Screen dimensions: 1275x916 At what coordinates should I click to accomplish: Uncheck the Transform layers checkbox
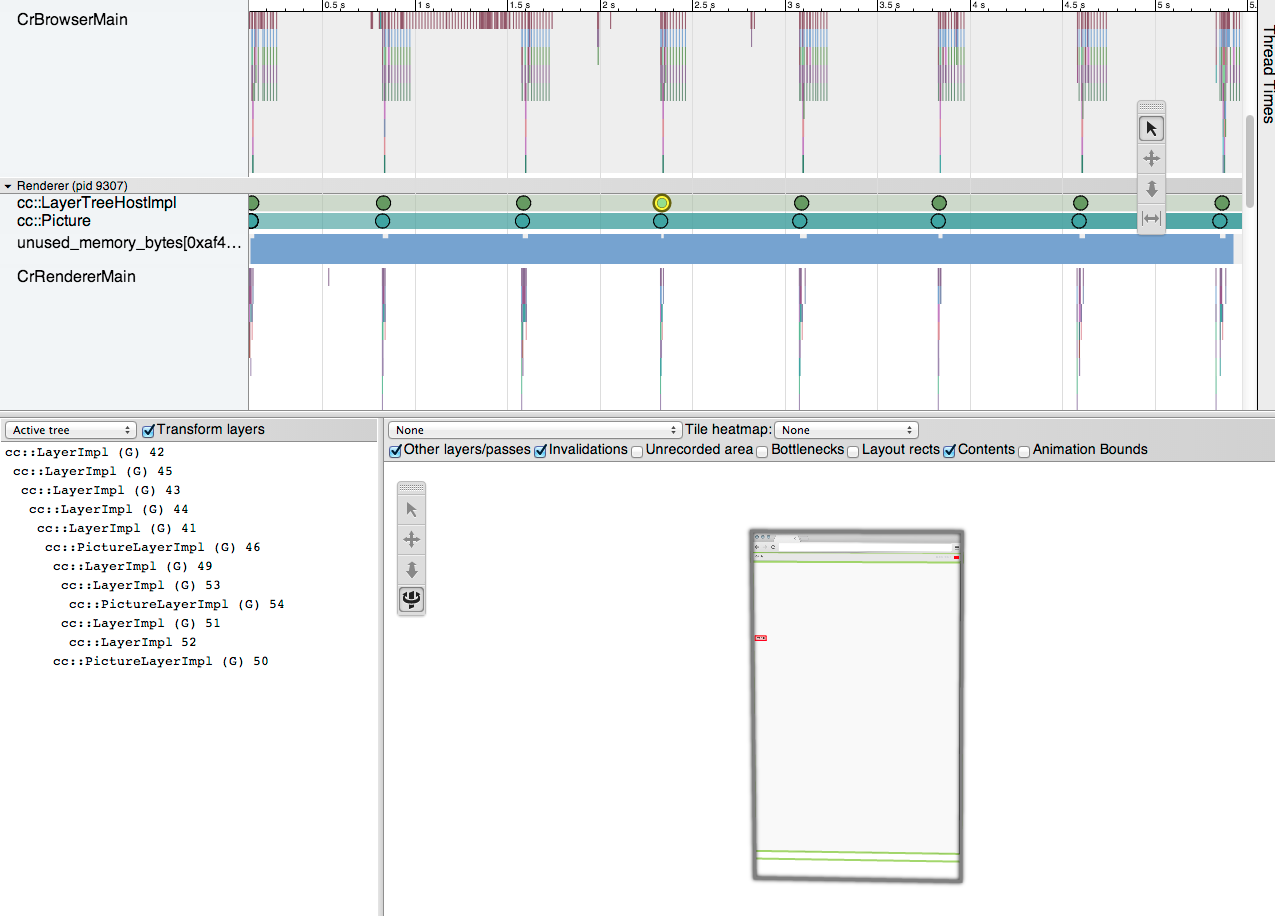149,430
